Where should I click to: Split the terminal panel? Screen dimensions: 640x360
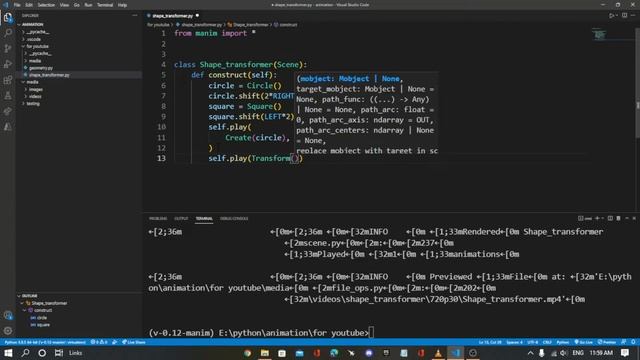coord(610,218)
